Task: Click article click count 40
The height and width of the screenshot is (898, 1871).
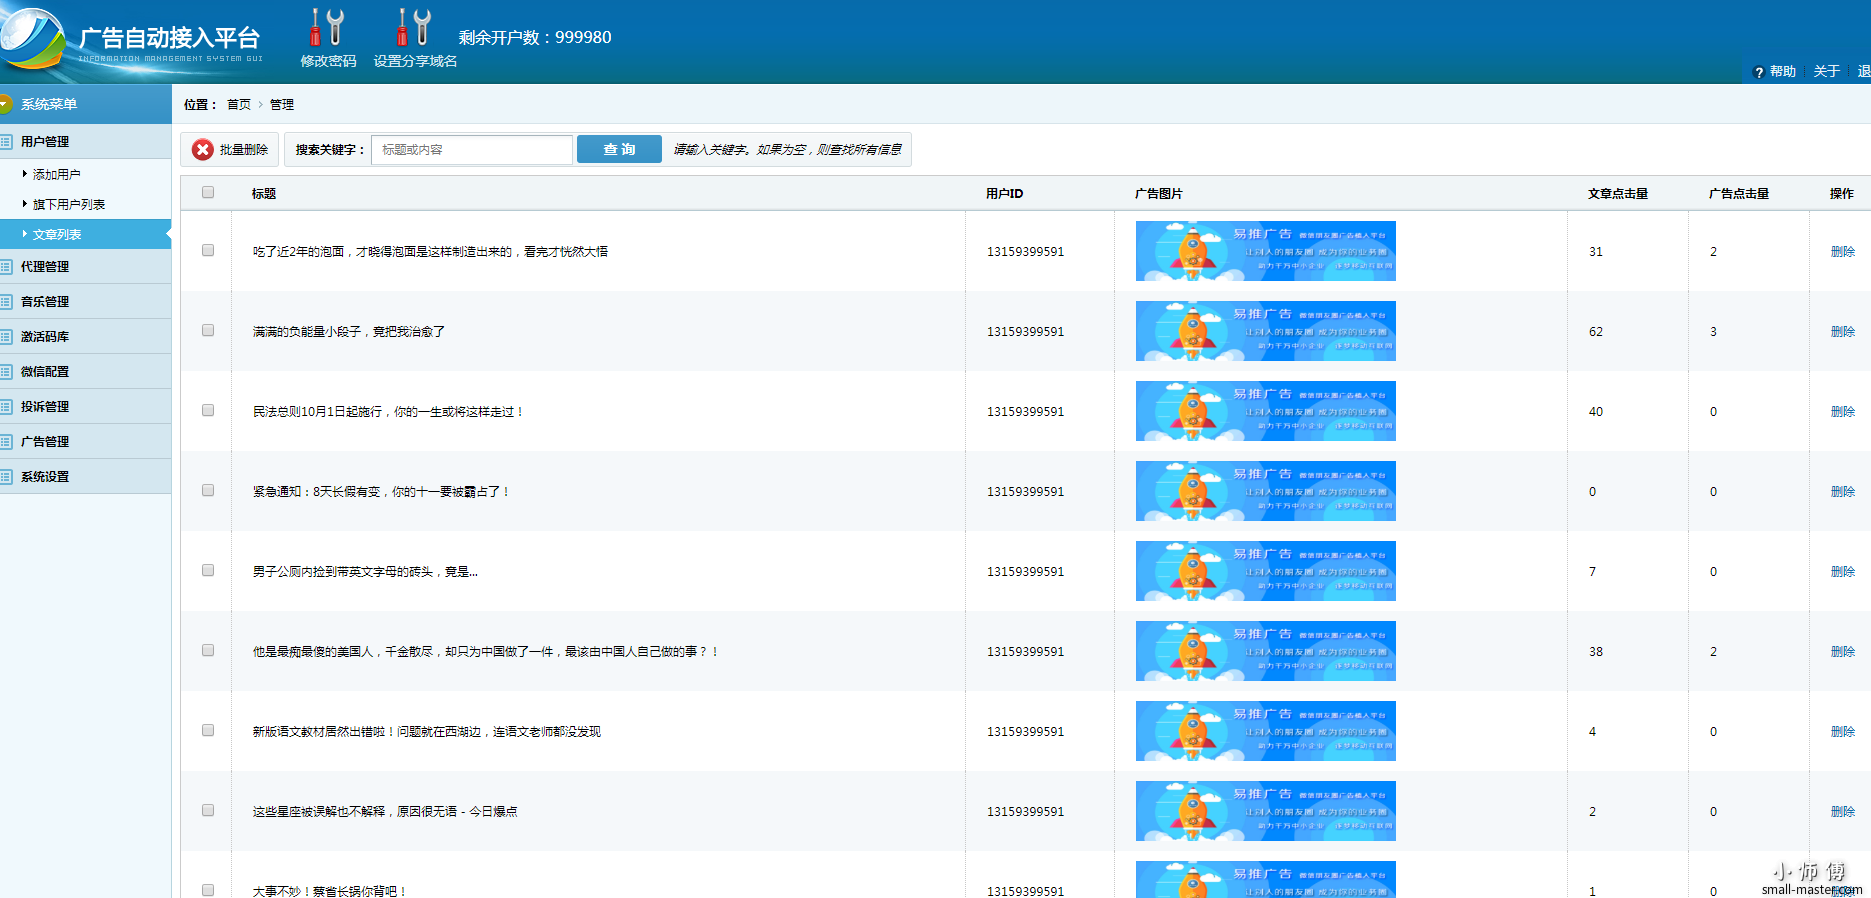Action: (1596, 412)
